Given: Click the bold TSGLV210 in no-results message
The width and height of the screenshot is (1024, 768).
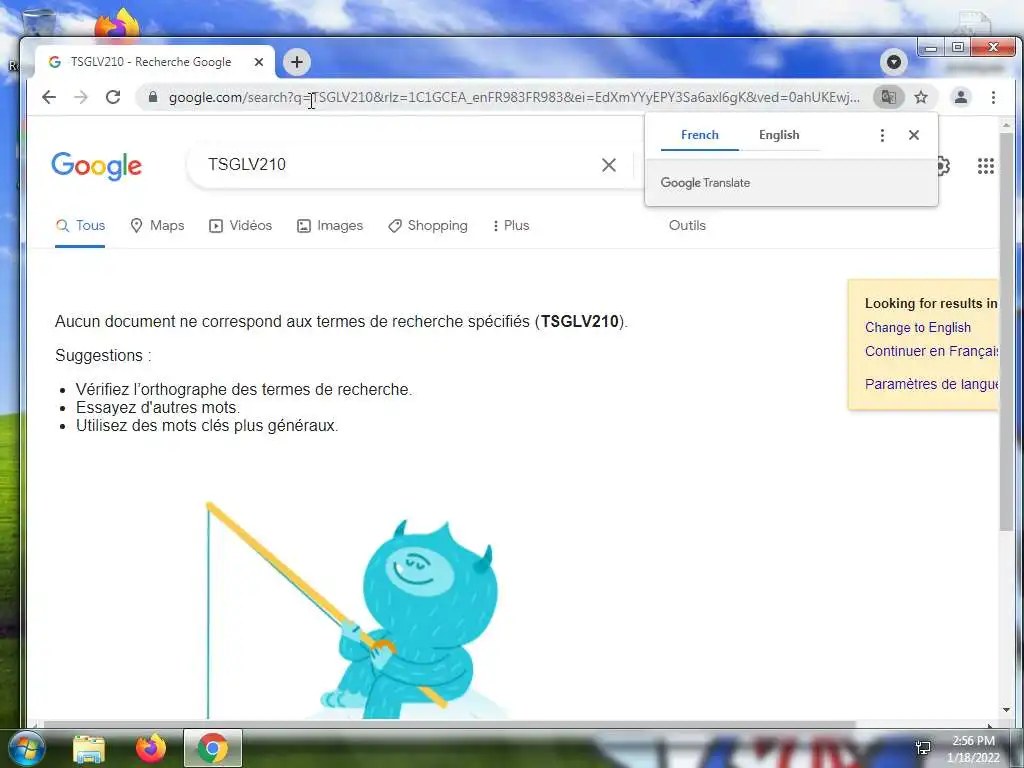Looking at the screenshot, I should [579, 321].
